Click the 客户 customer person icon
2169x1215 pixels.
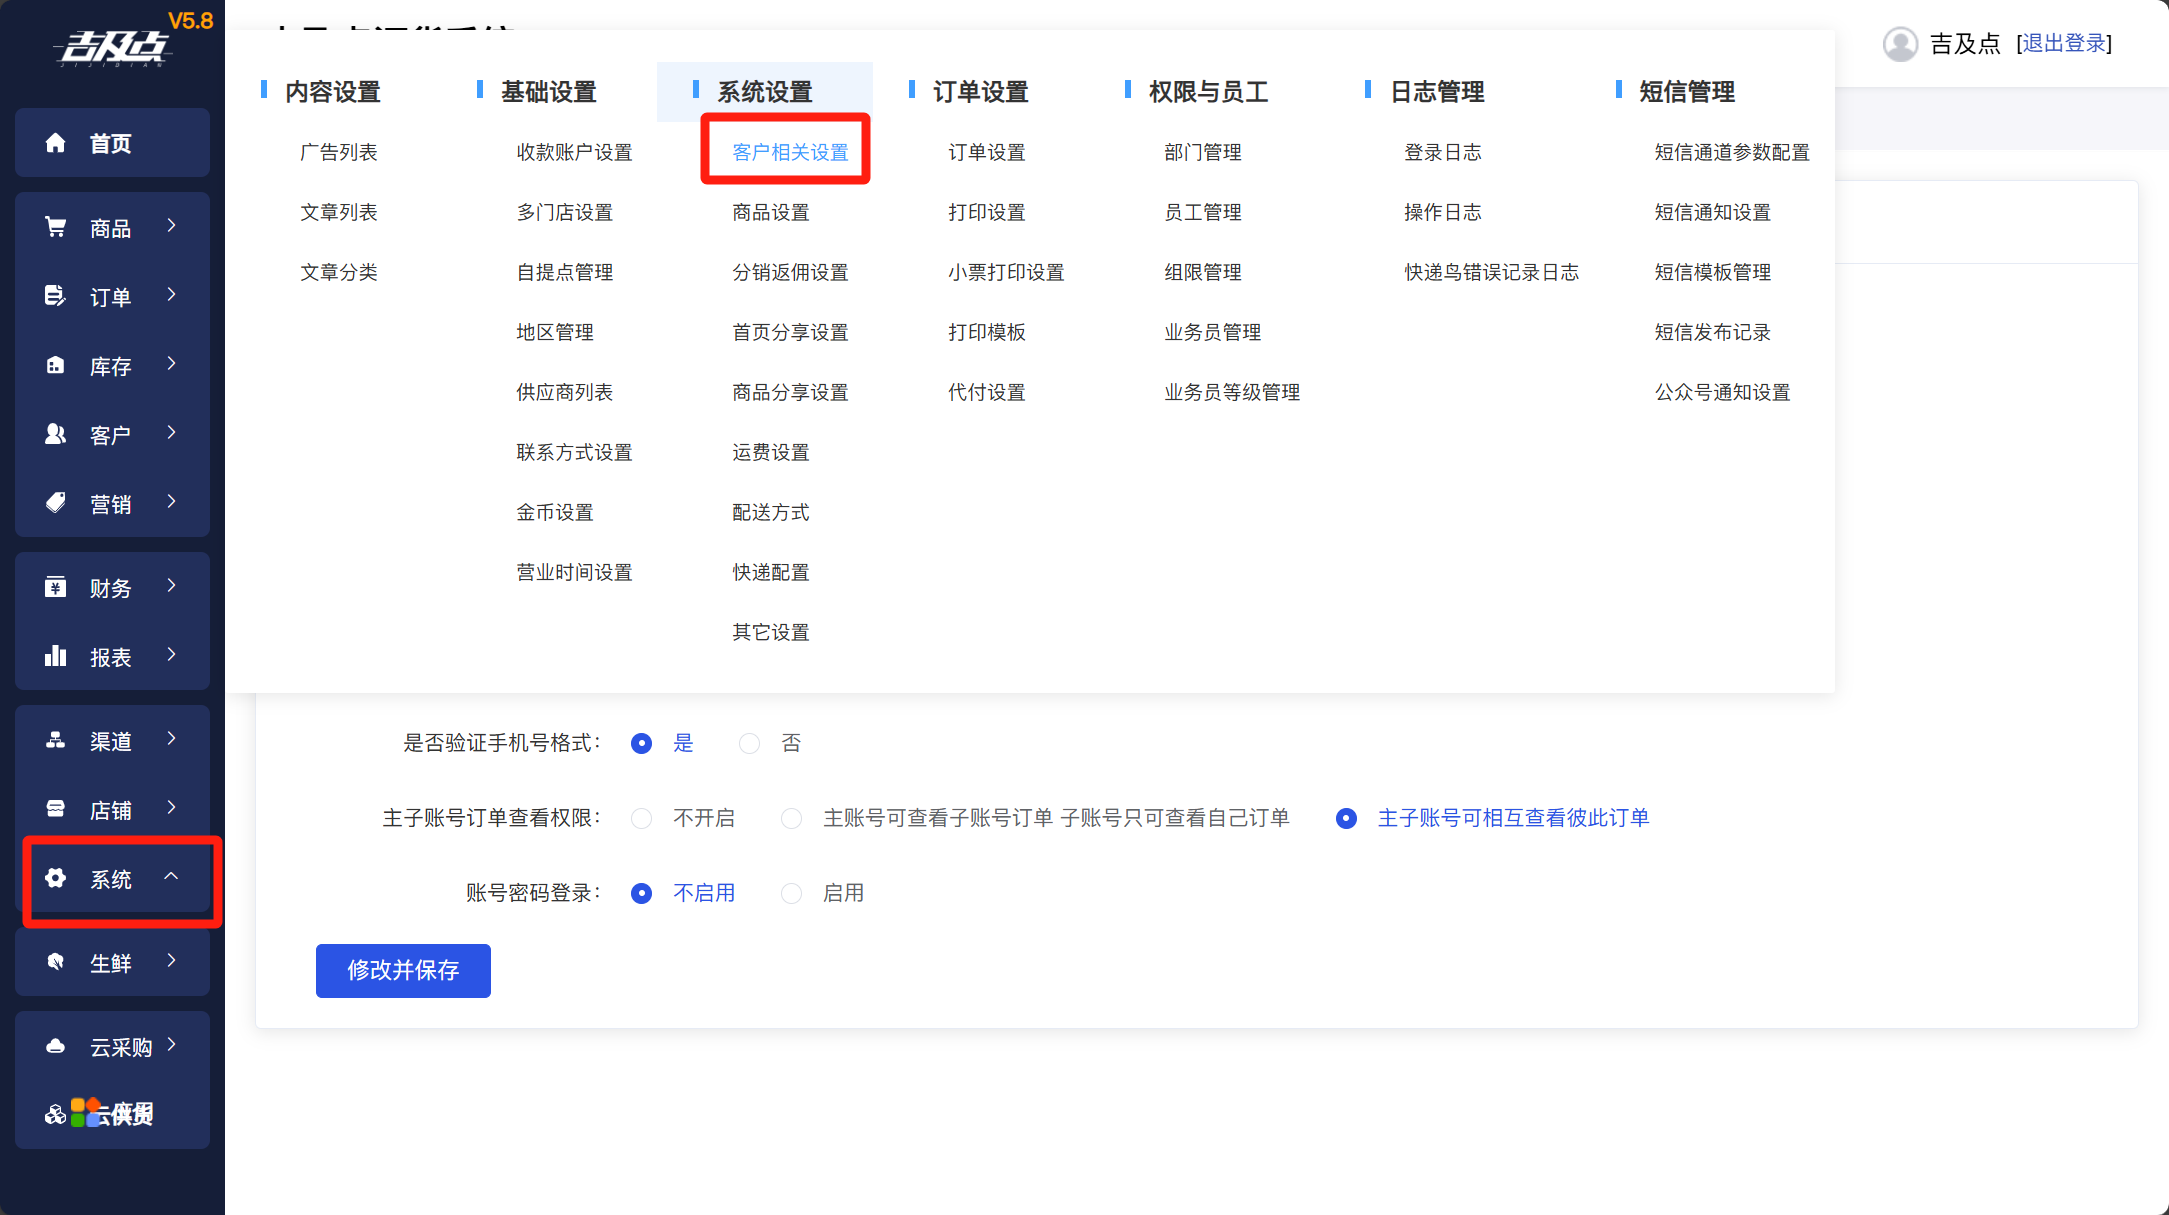click(x=56, y=434)
